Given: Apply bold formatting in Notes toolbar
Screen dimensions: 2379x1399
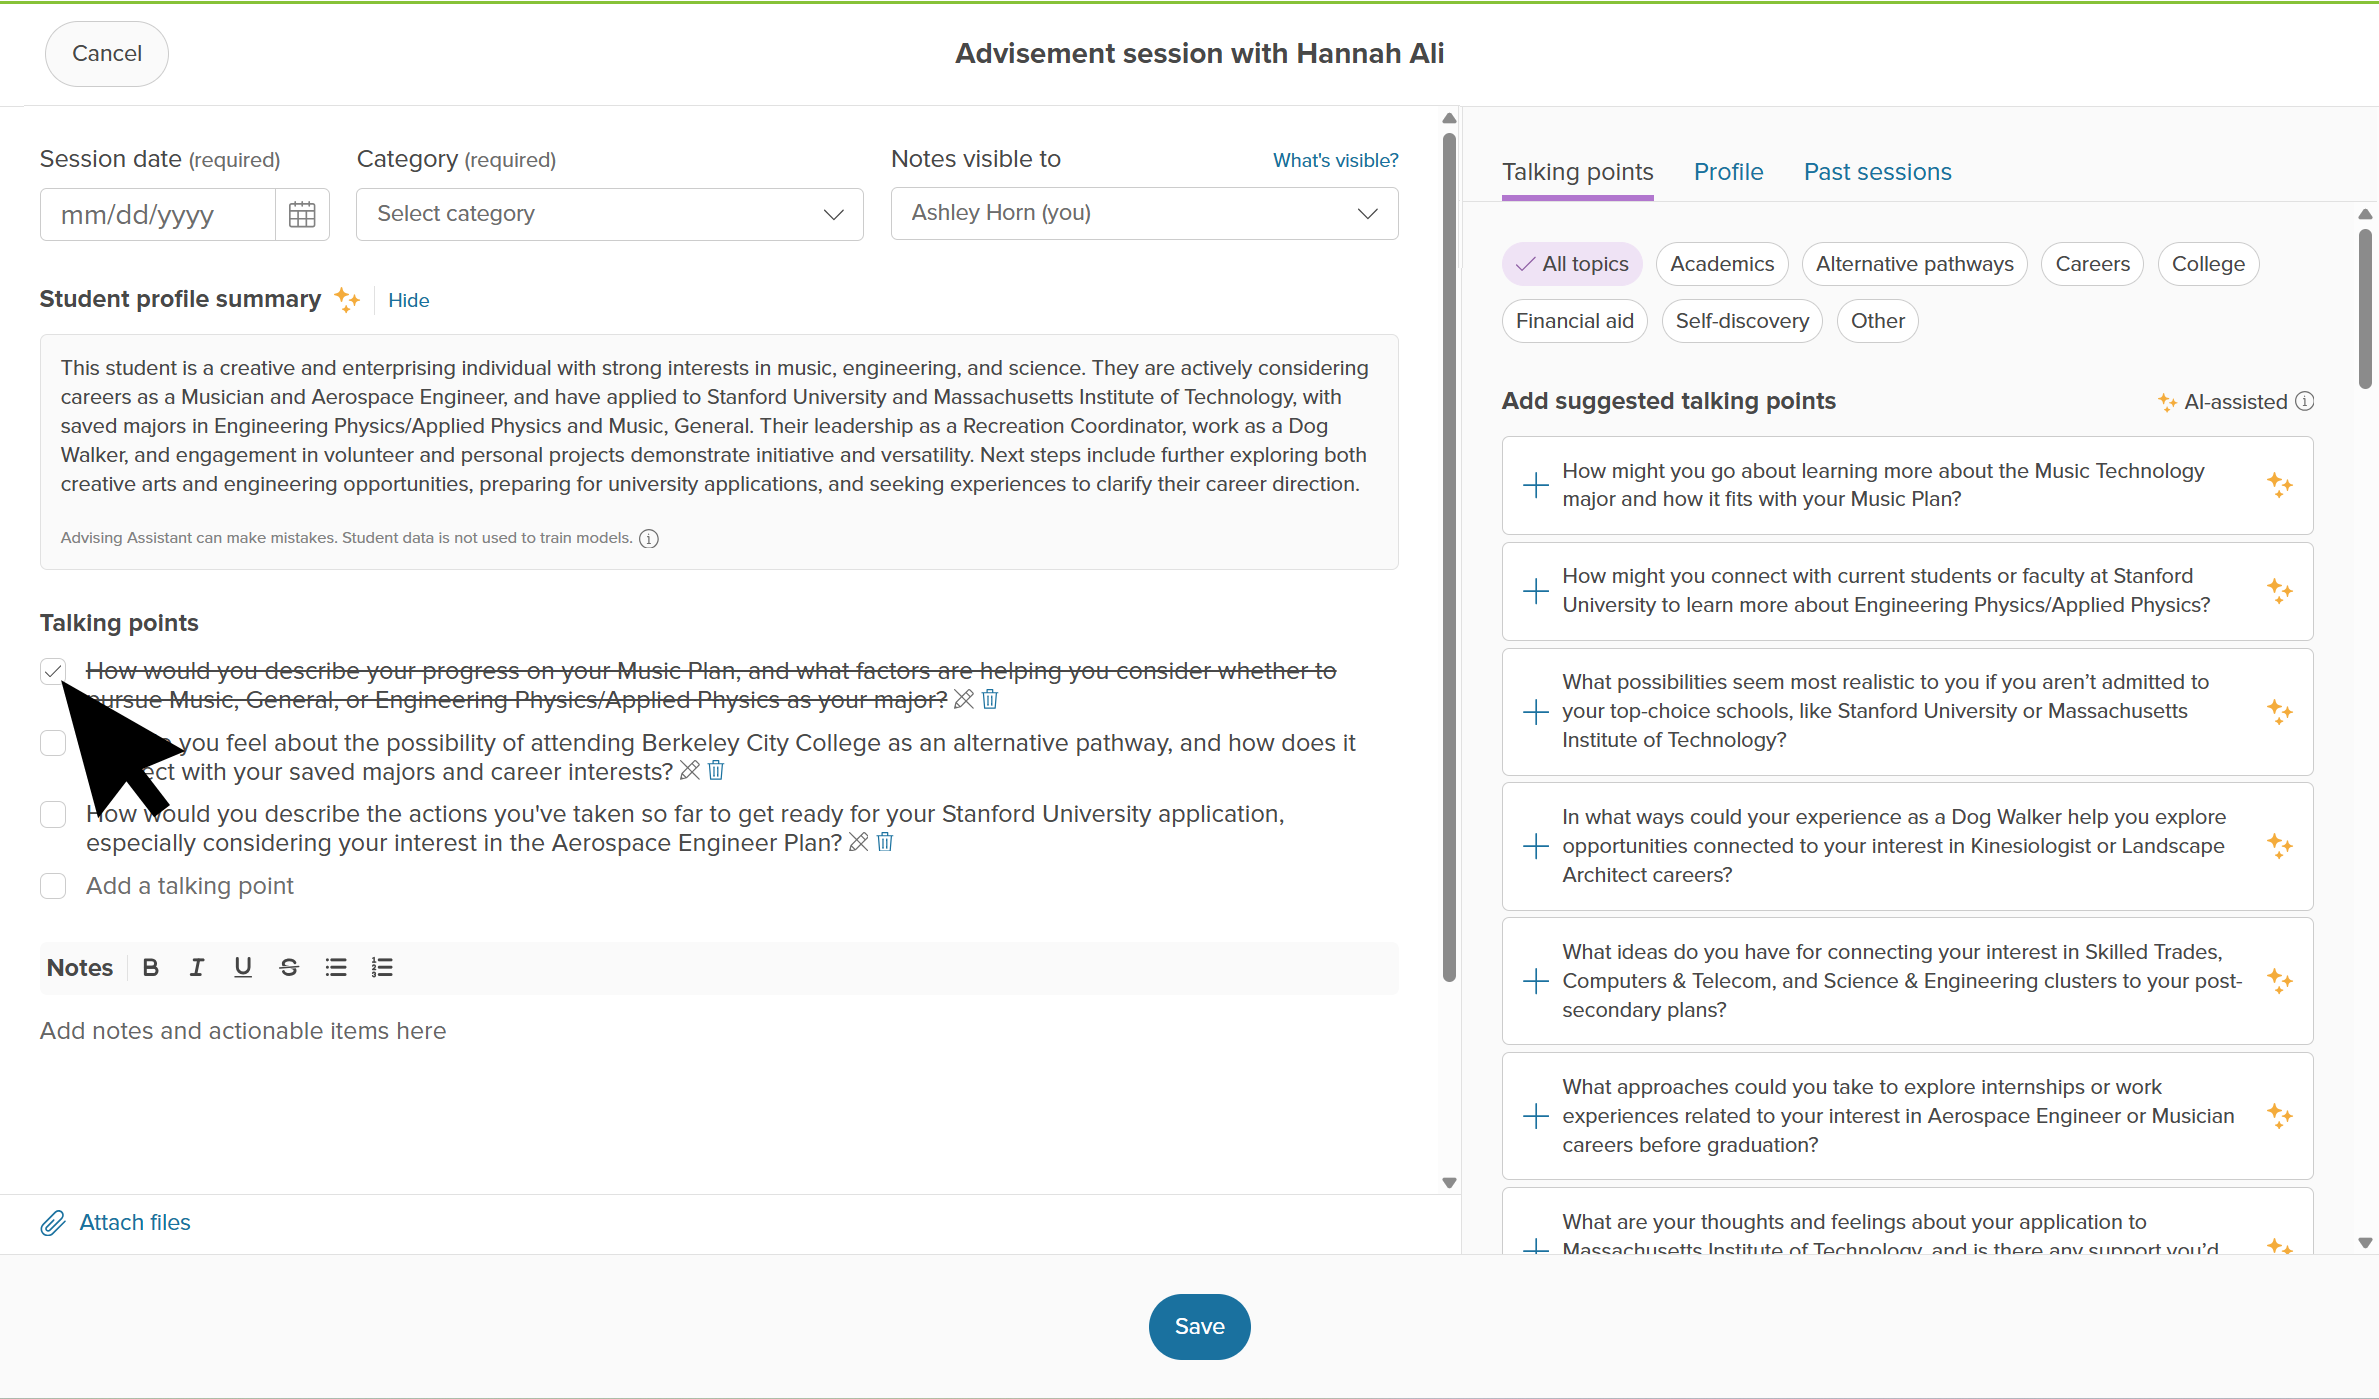Looking at the screenshot, I should click(x=151, y=968).
